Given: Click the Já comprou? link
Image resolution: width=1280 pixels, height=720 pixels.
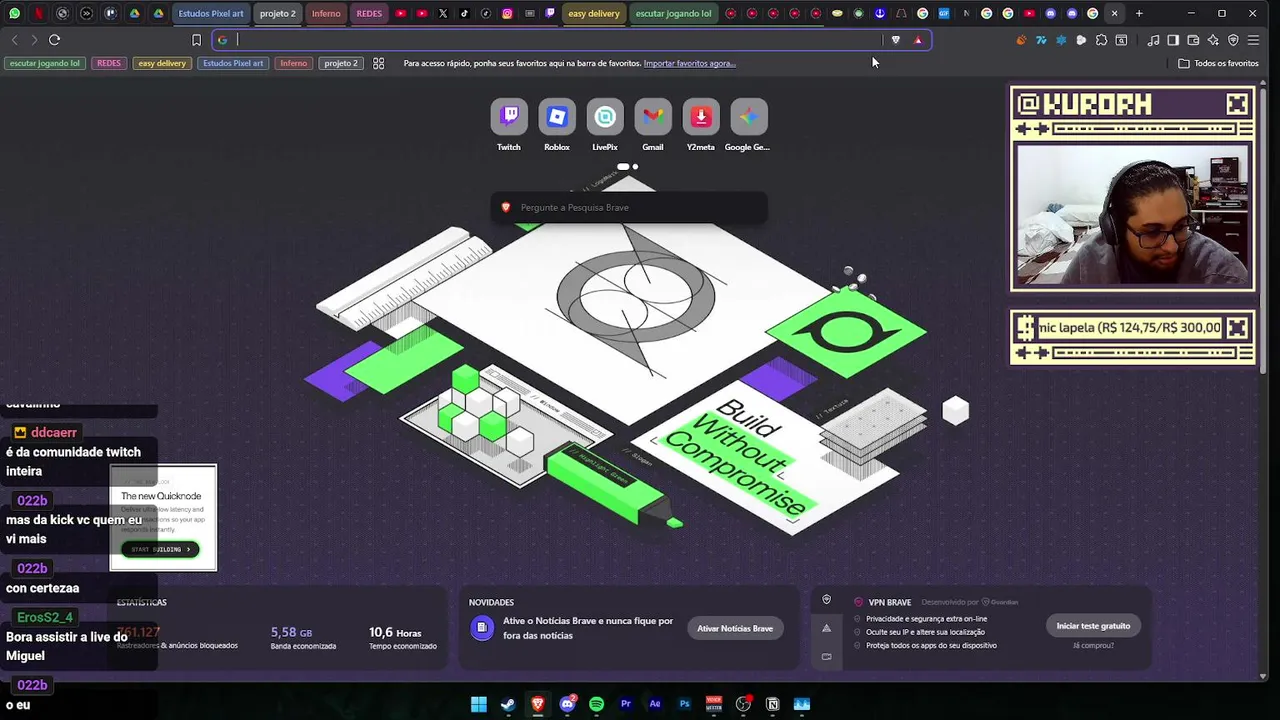Looking at the screenshot, I should pos(1093,646).
